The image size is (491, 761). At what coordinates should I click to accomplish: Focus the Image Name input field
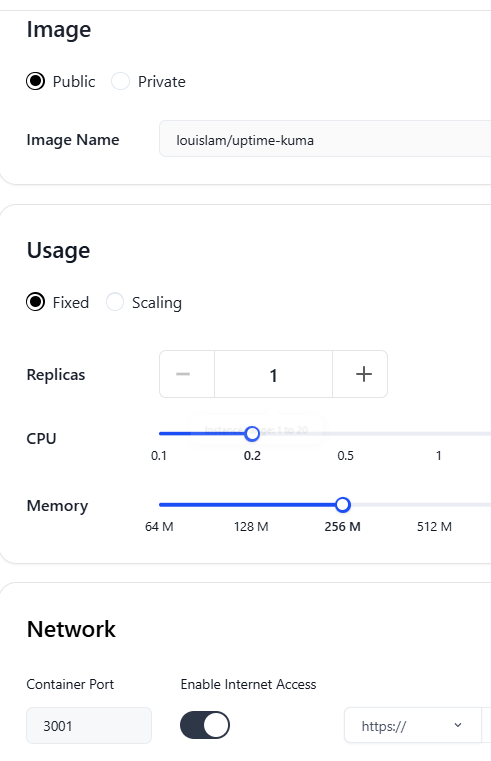(x=325, y=139)
